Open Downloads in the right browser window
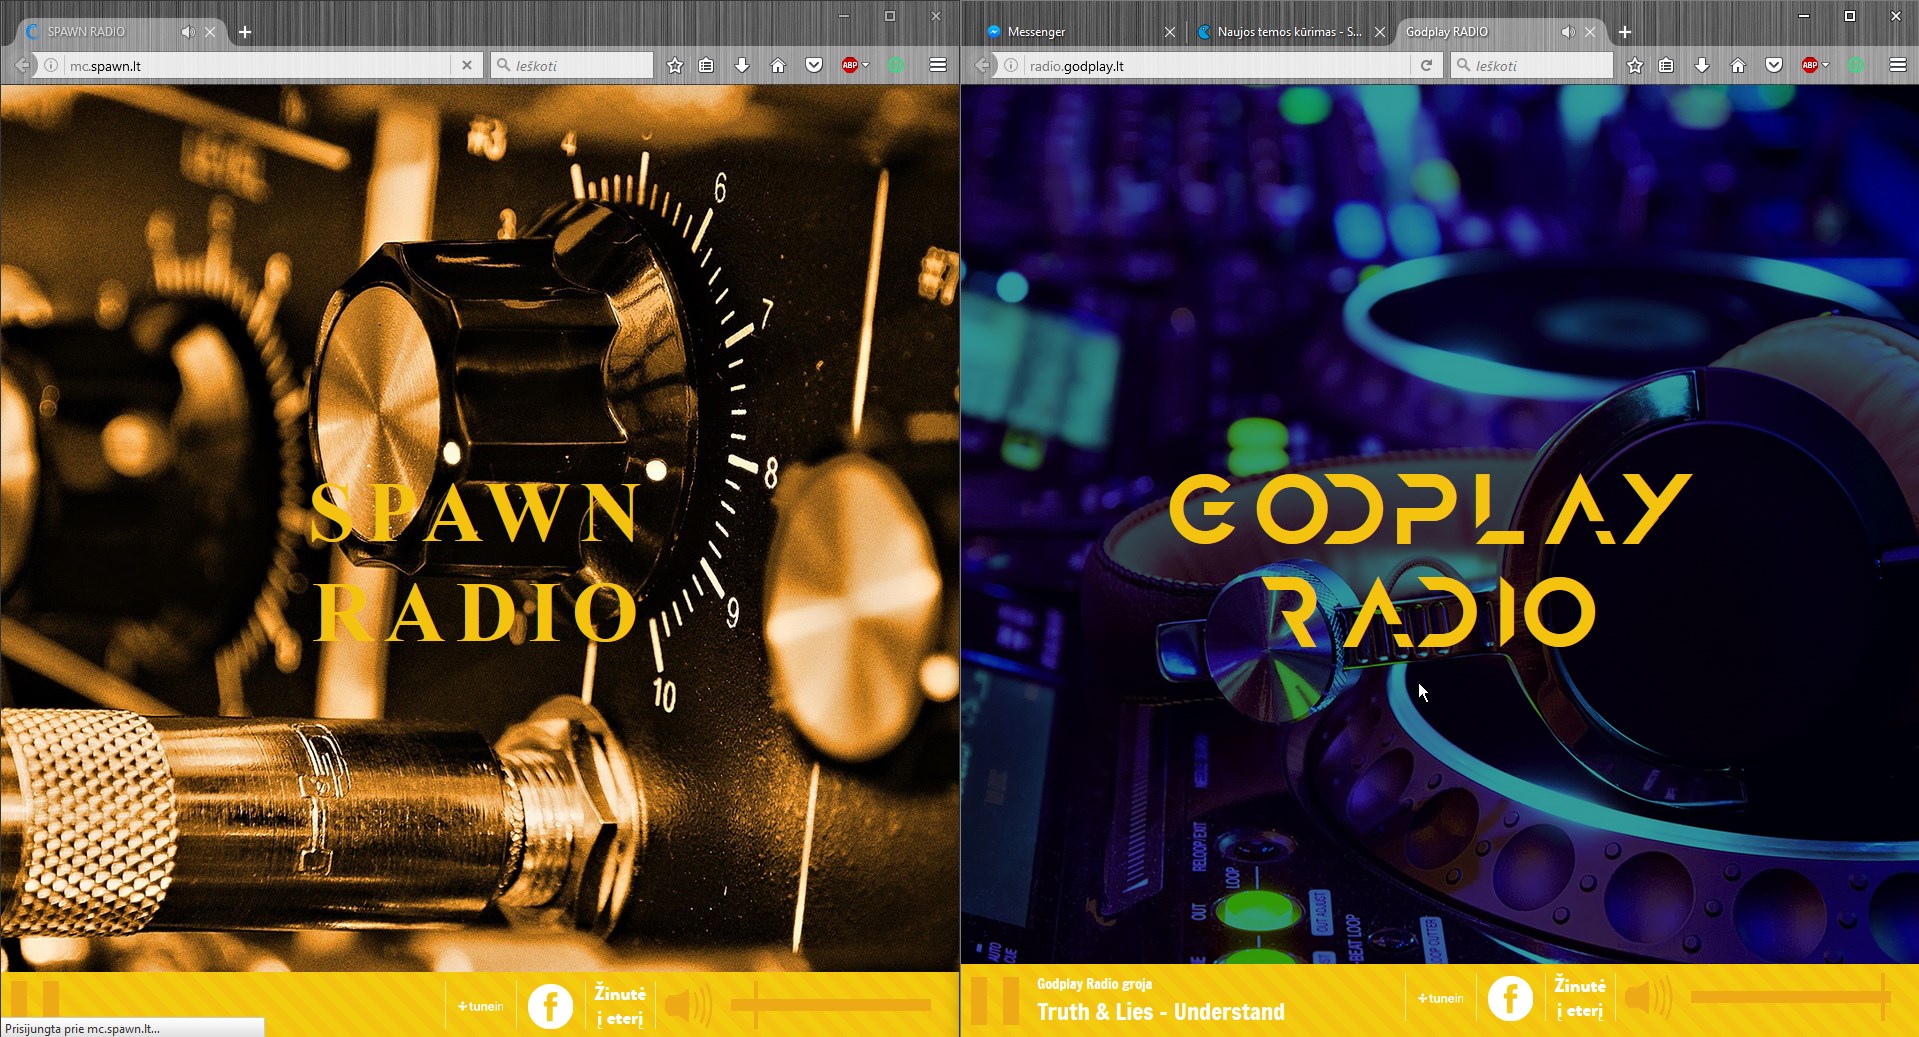The height and width of the screenshot is (1037, 1919). (1702, 65)
